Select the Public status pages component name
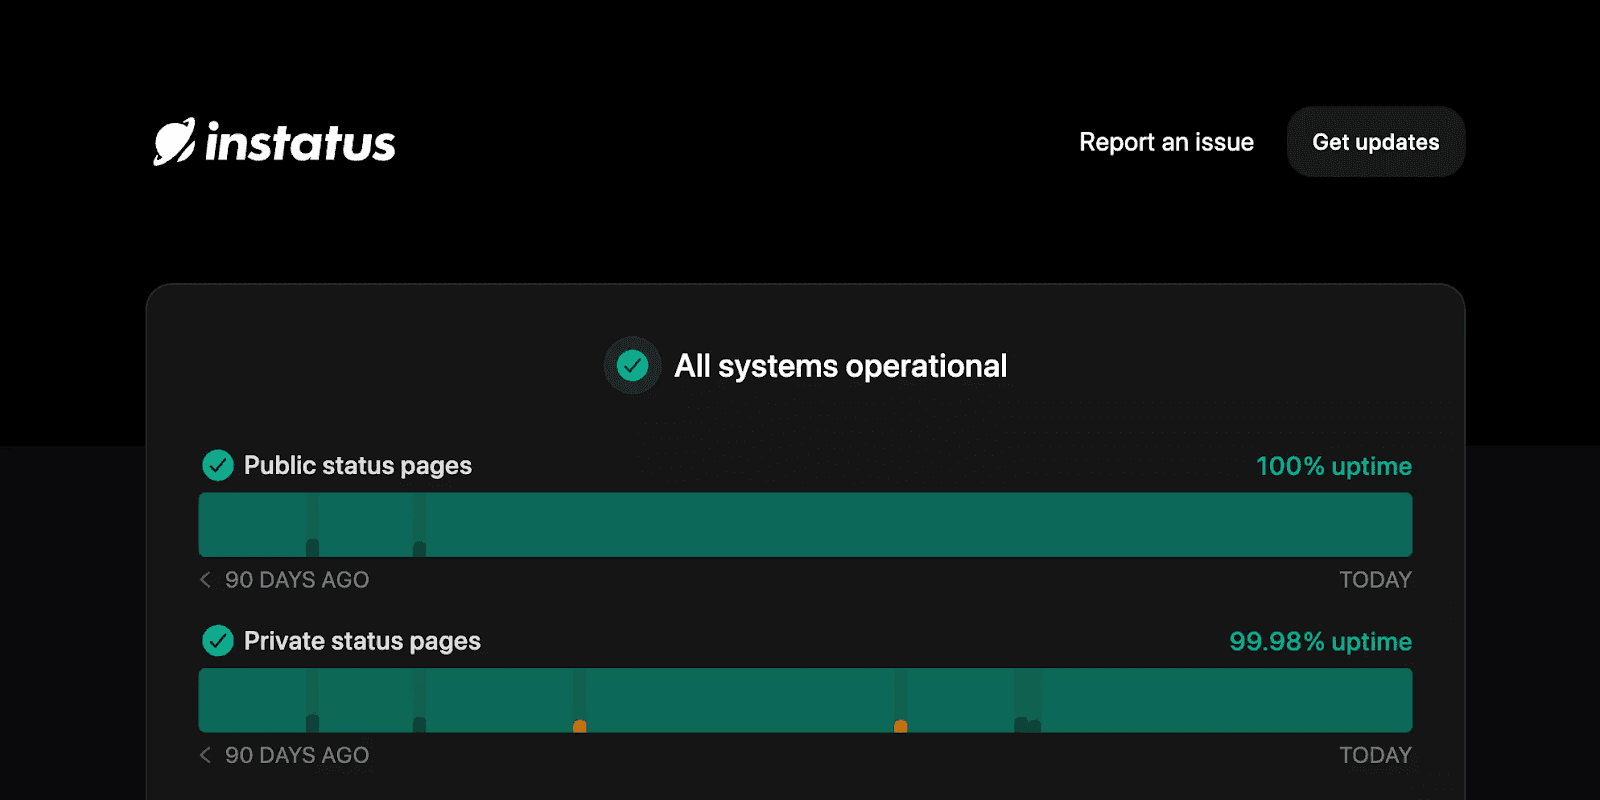This screenshot has width=1600, height=800. pos(357,465)
